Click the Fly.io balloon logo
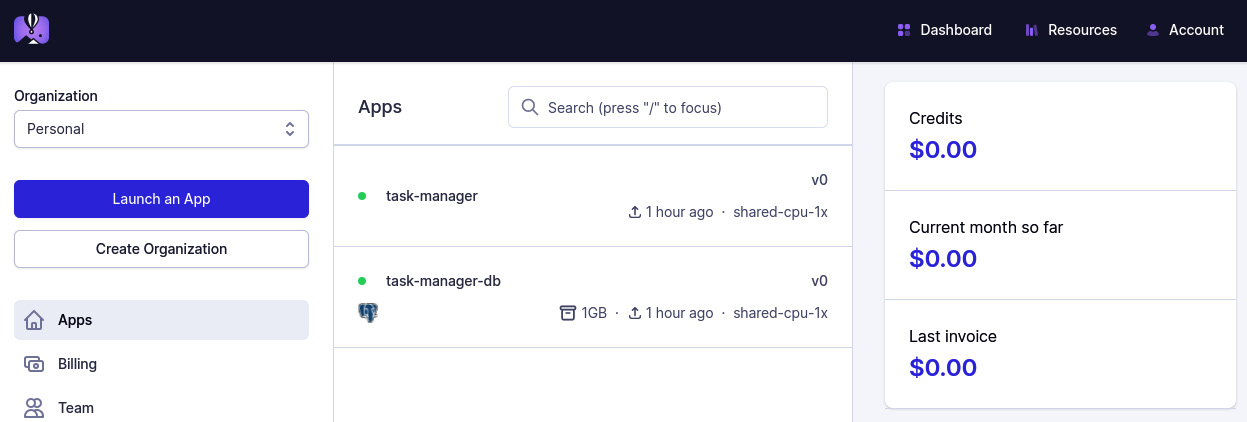 tap(32, 30)
